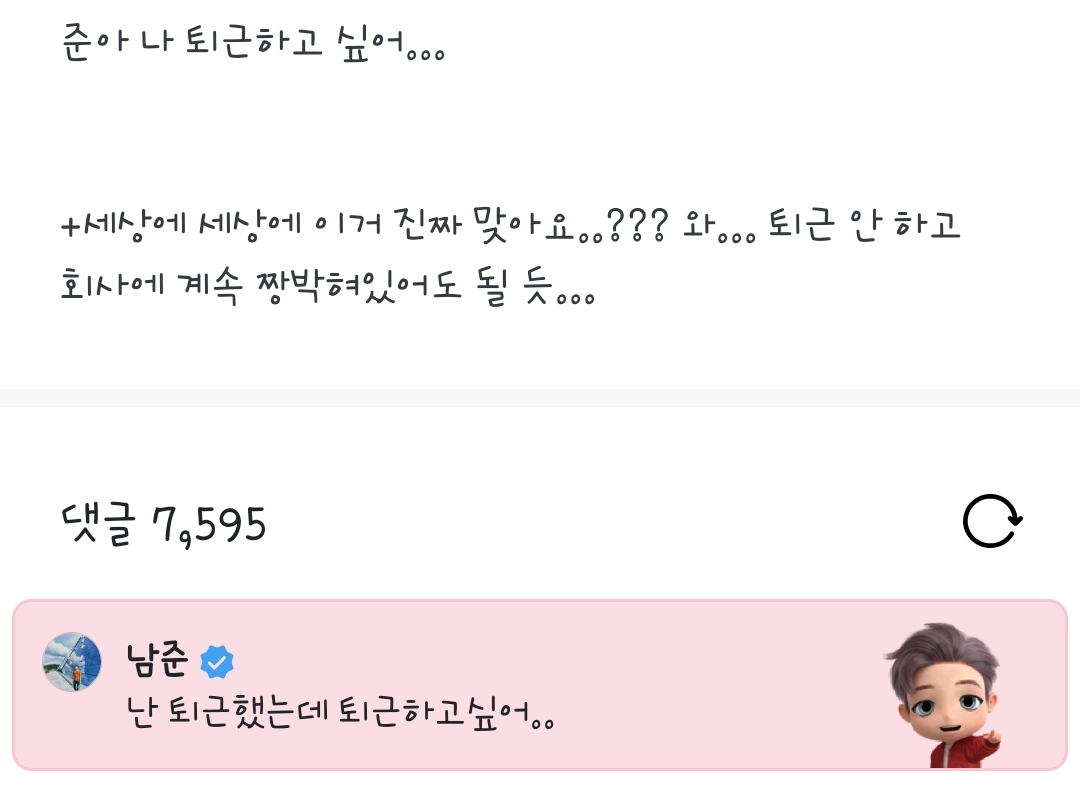The image size is (1080, 799).
Task: Tap the gray divider bar below the post
Action: coord(540,397)
